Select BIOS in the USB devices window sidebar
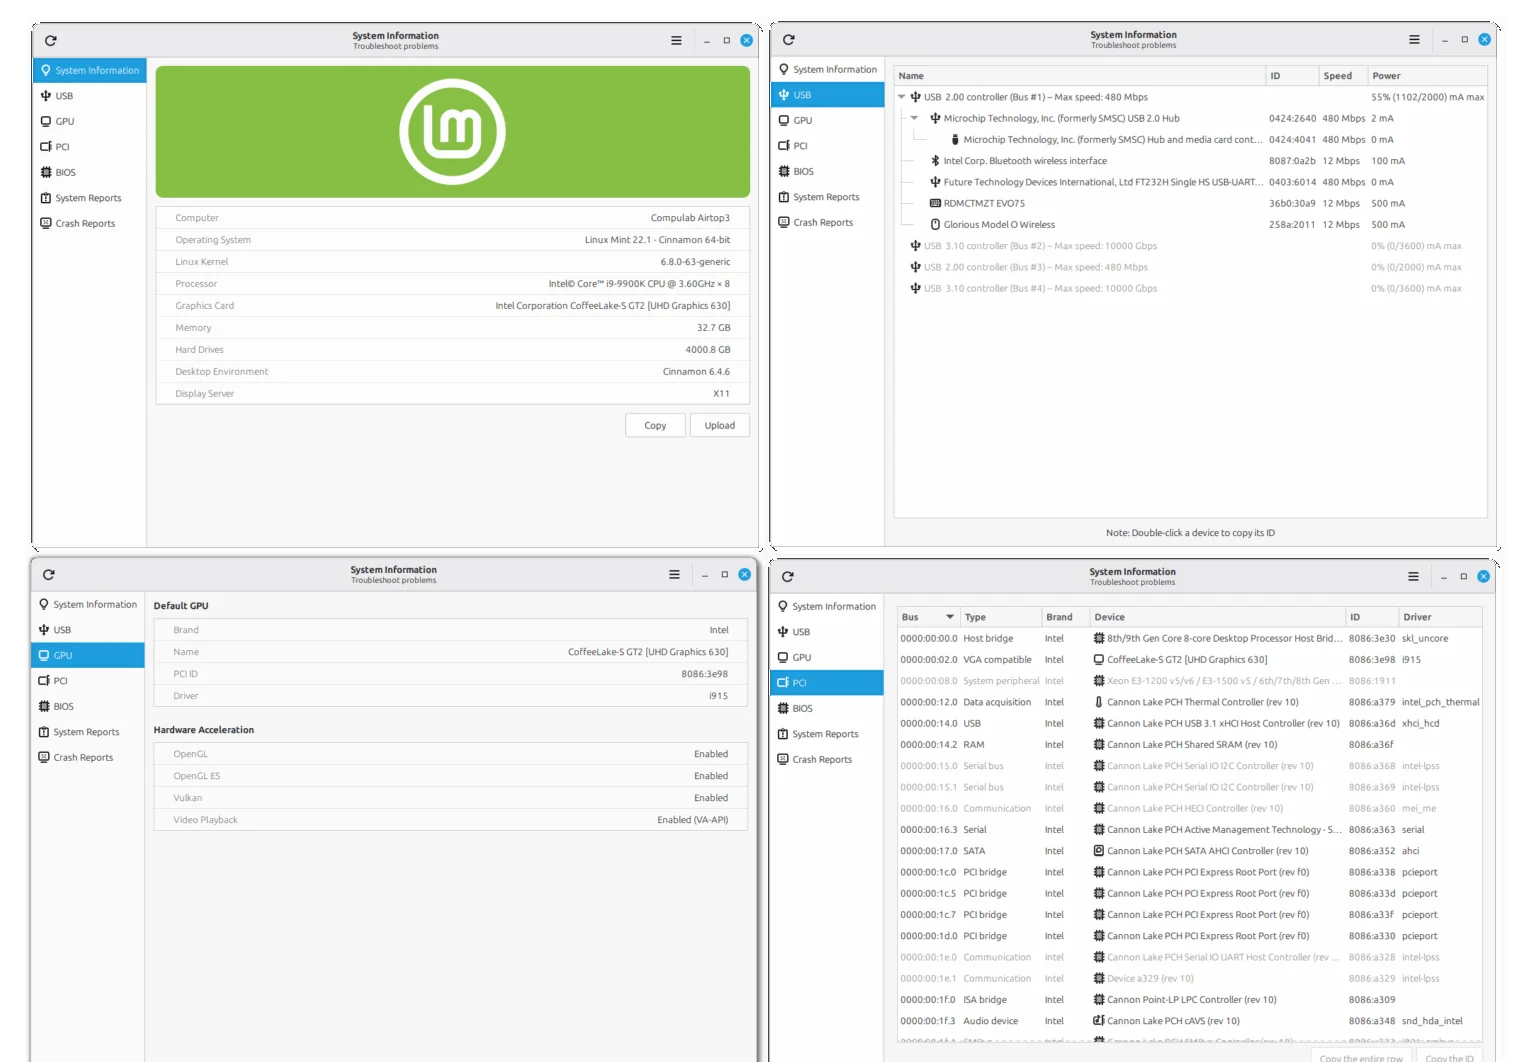Viewport: 1537px width, 1062px height. (x=803, y=172)
